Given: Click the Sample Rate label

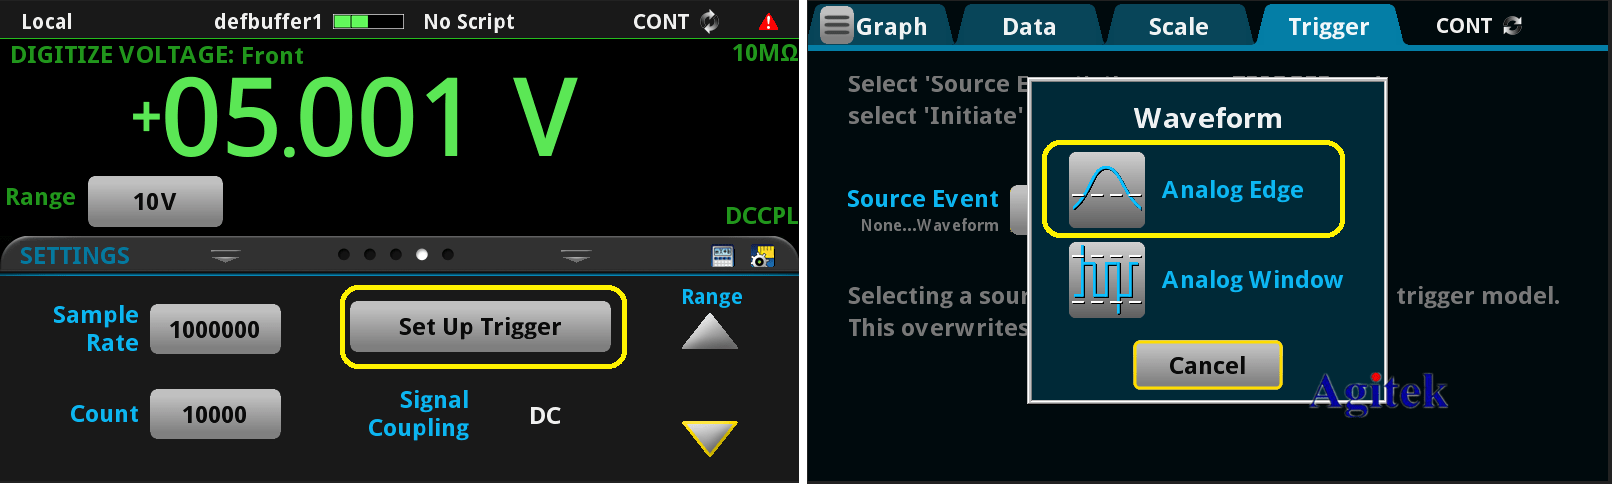Looking at the screenshot, I should (x=96, y=329).
